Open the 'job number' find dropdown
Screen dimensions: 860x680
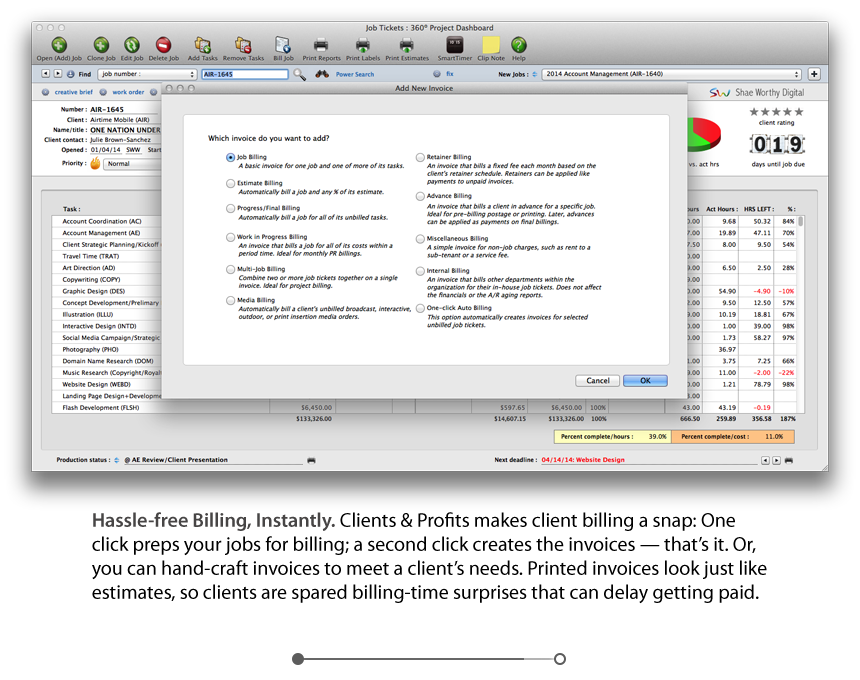click(147, 74)
